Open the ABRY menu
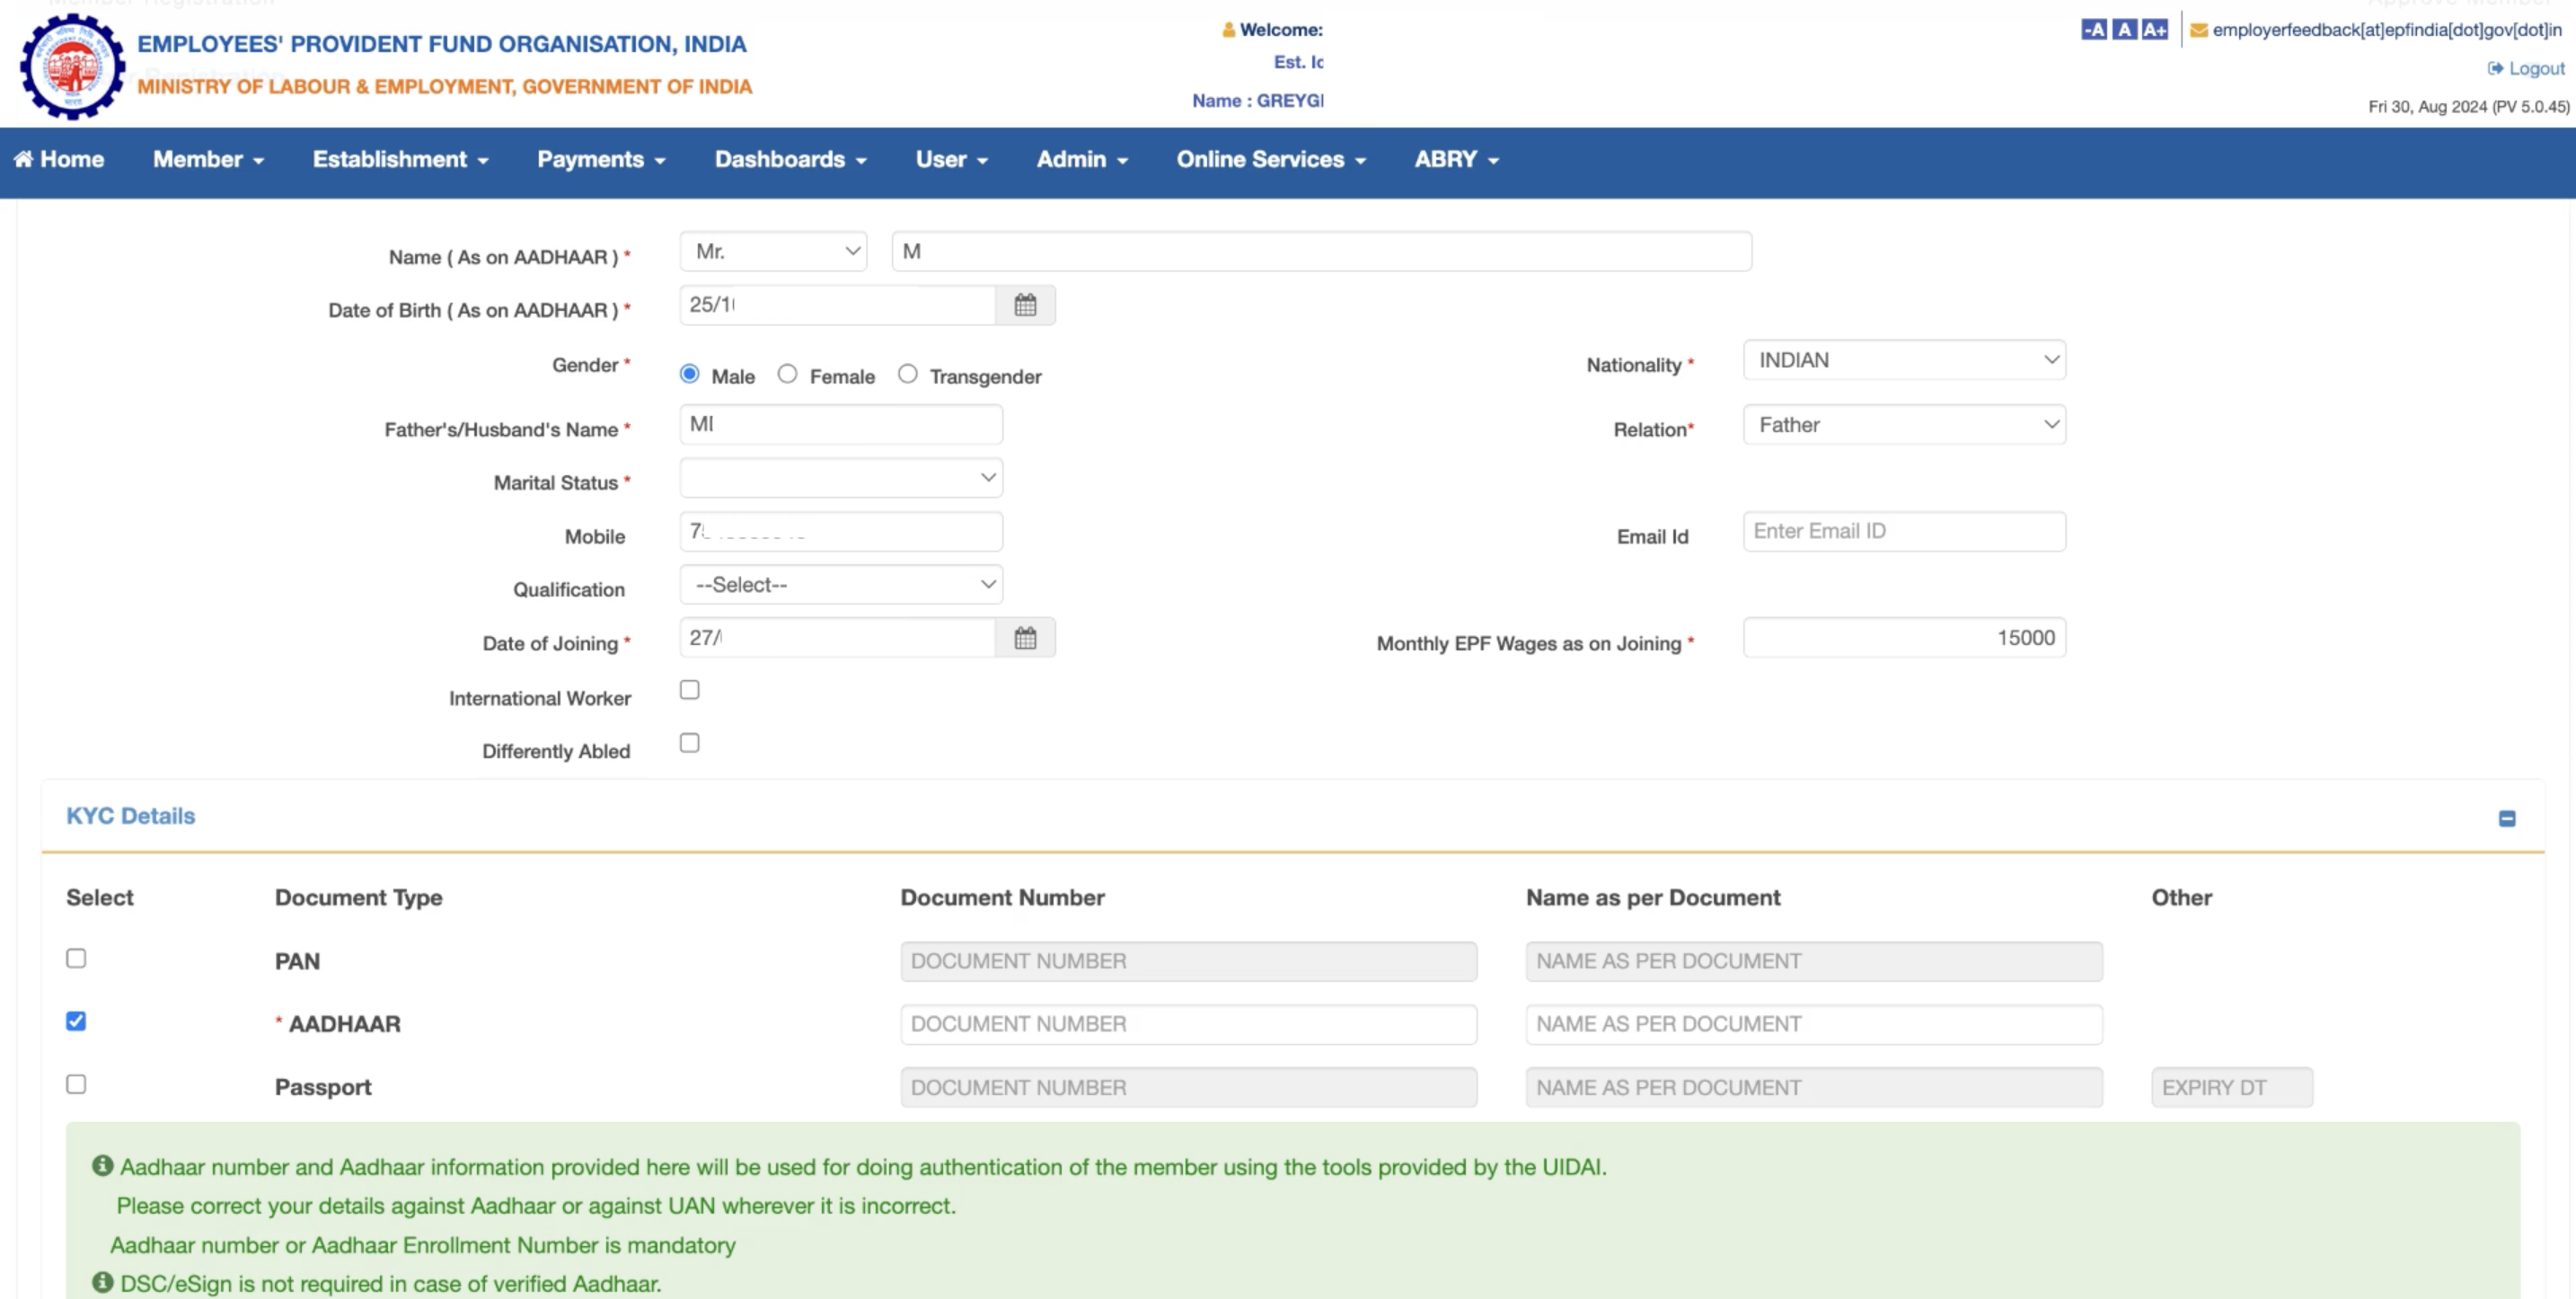 click(1456, 160)
